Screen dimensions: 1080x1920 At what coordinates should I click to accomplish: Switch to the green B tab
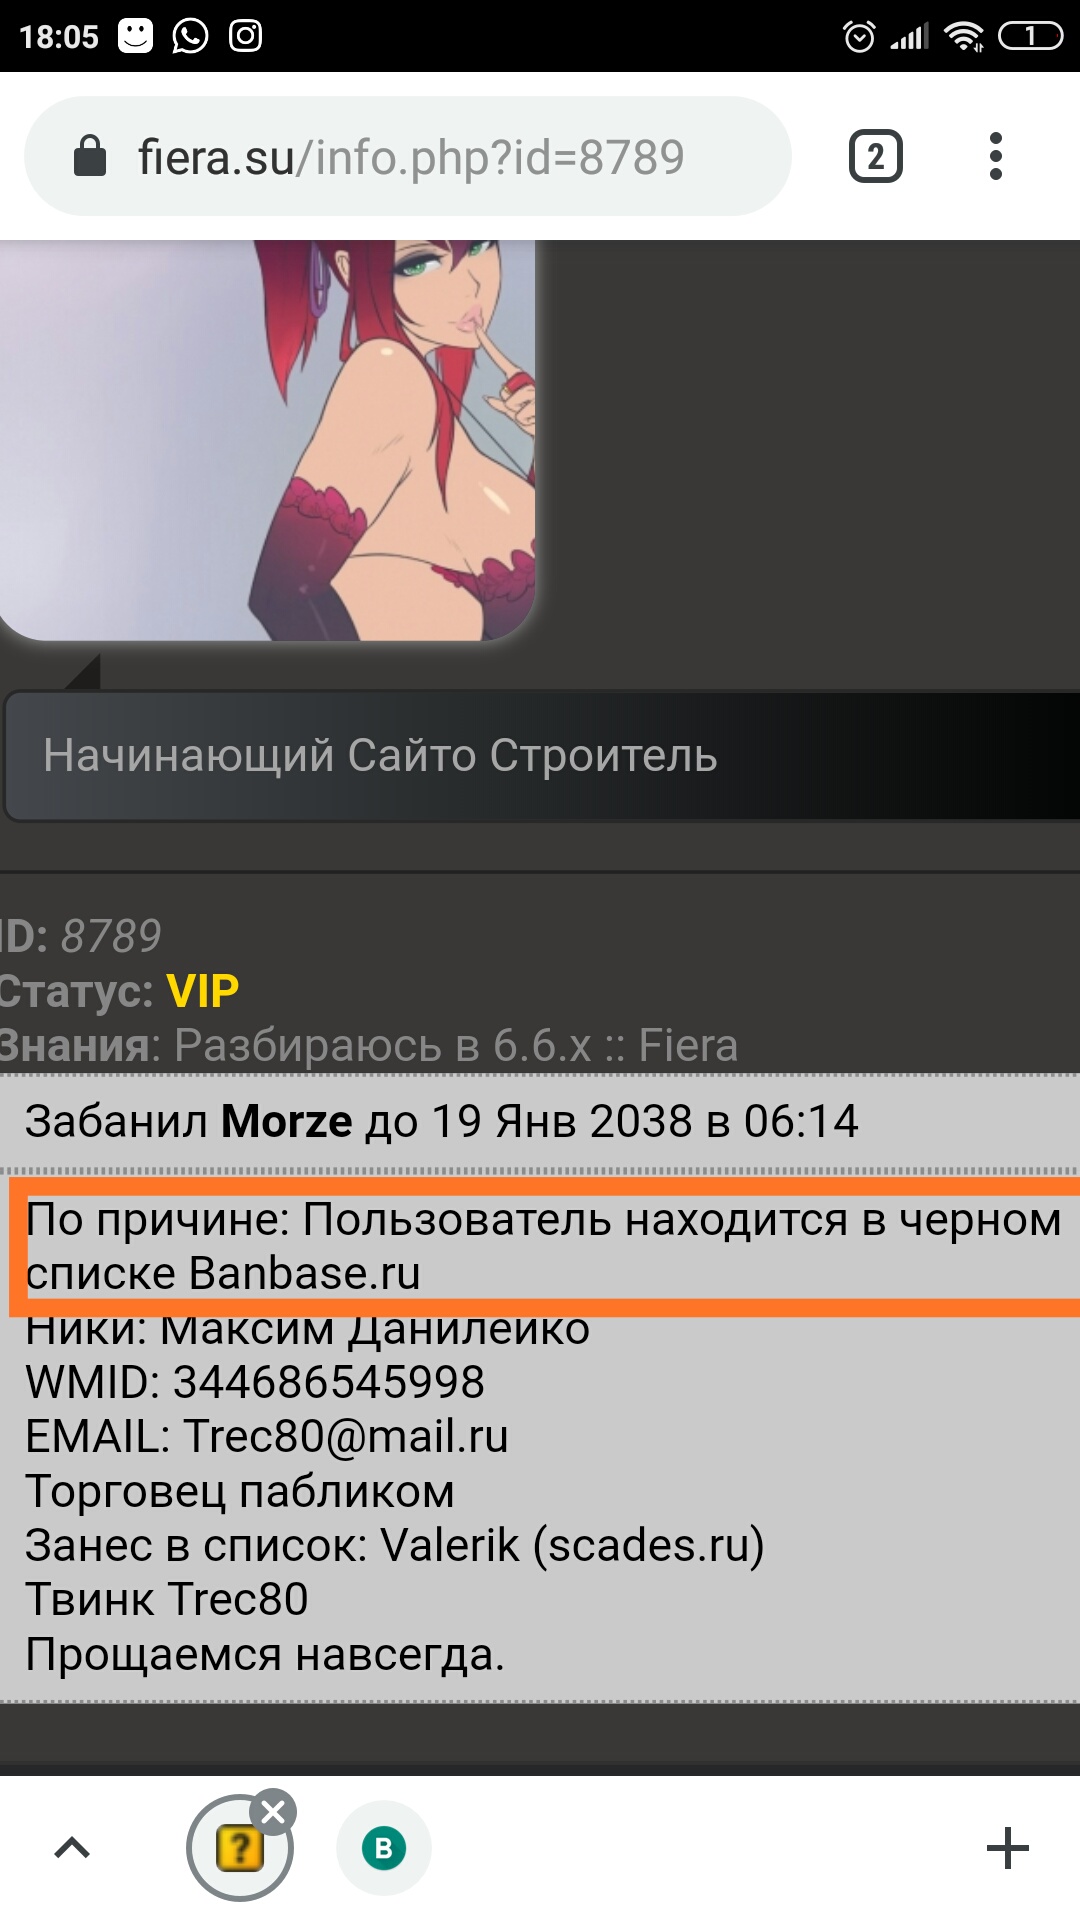[384, 1848]
